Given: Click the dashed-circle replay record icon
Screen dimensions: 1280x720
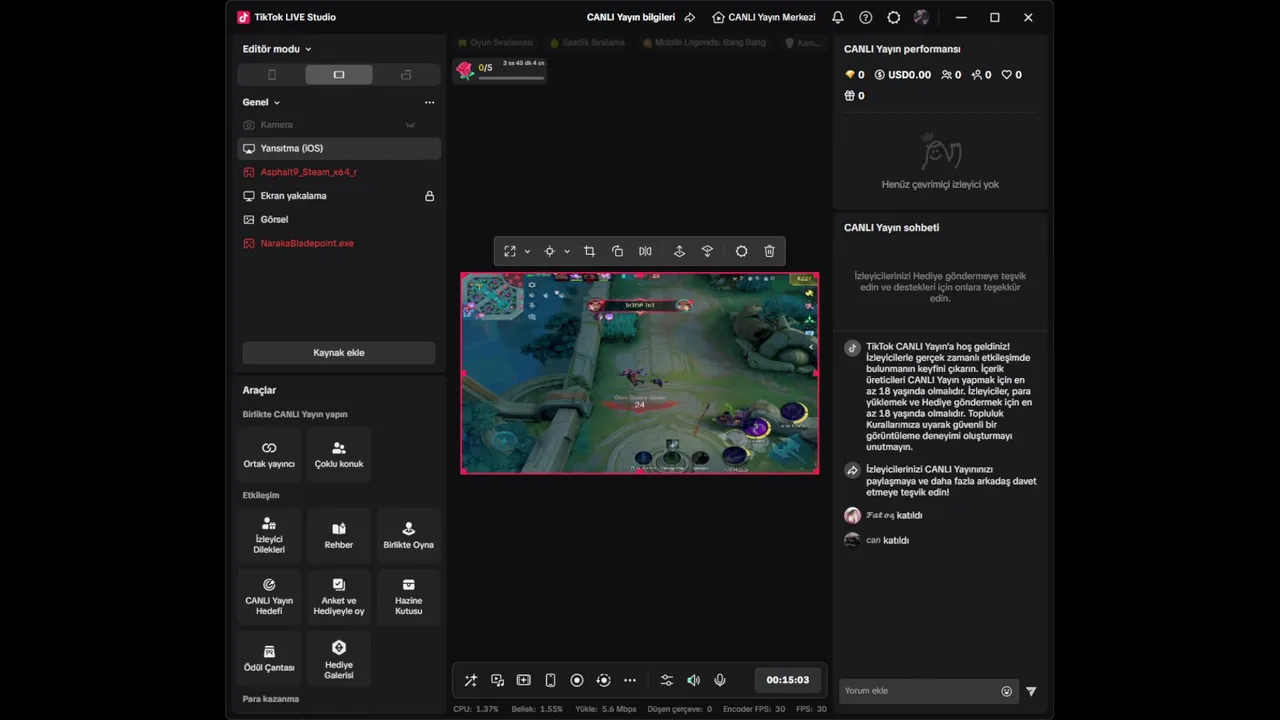Looking at the screenshot, I should pos(603,680).
